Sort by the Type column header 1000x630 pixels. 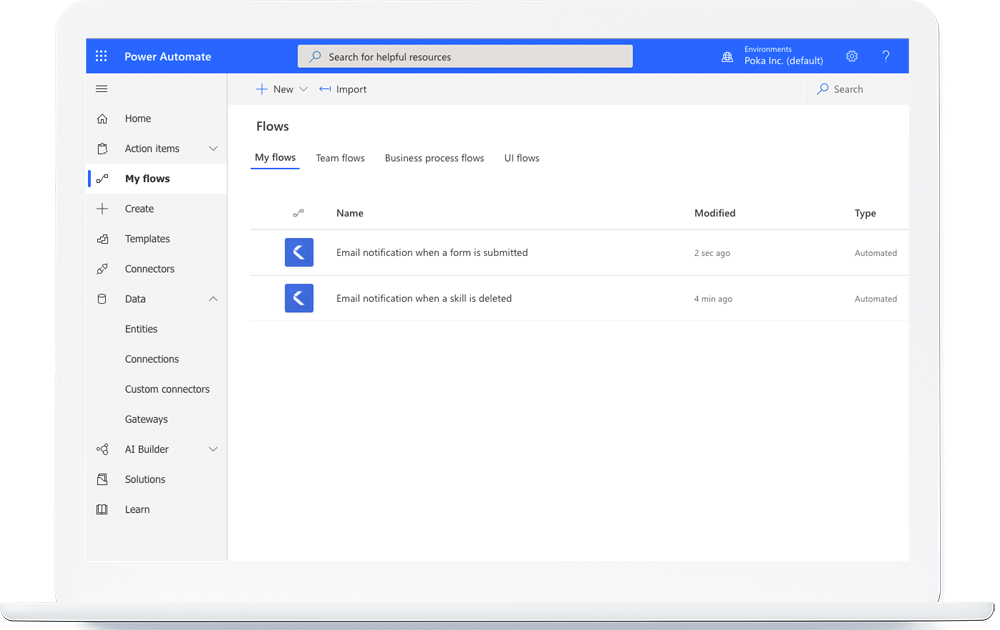click(865, 213)
